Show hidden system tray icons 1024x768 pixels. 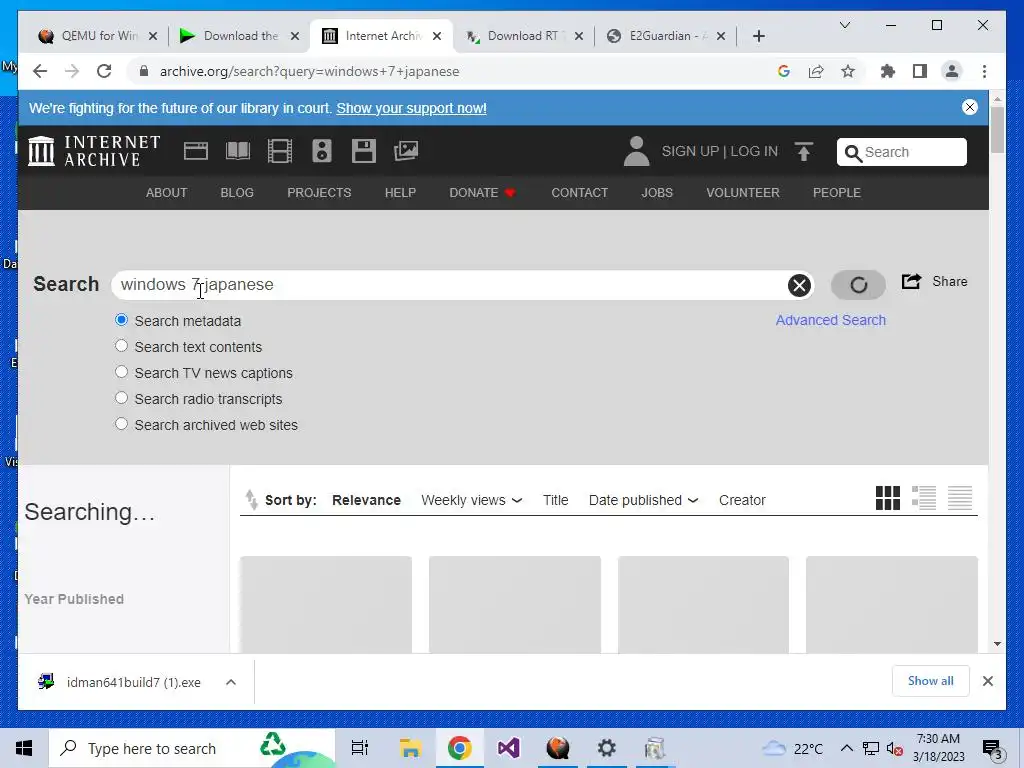tap(846, 748)
